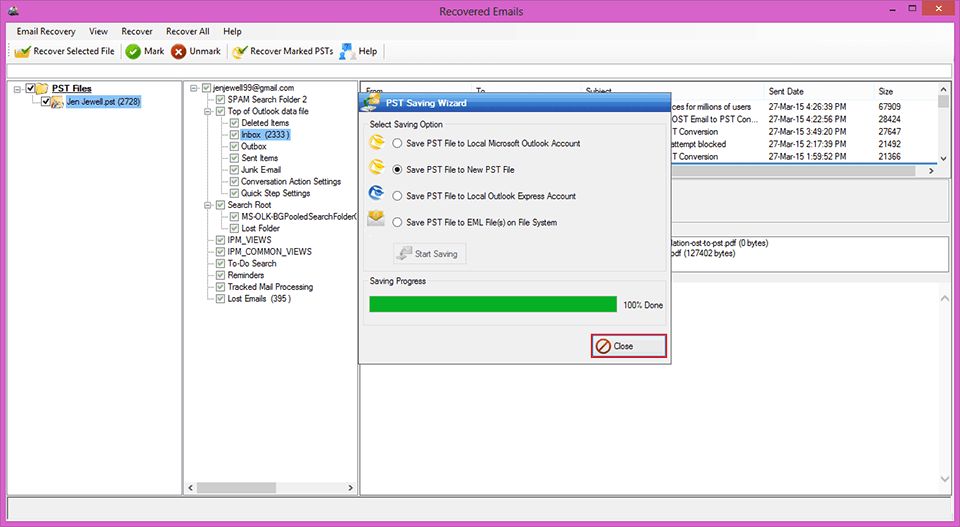Click the PST Files folder icon

42,89
